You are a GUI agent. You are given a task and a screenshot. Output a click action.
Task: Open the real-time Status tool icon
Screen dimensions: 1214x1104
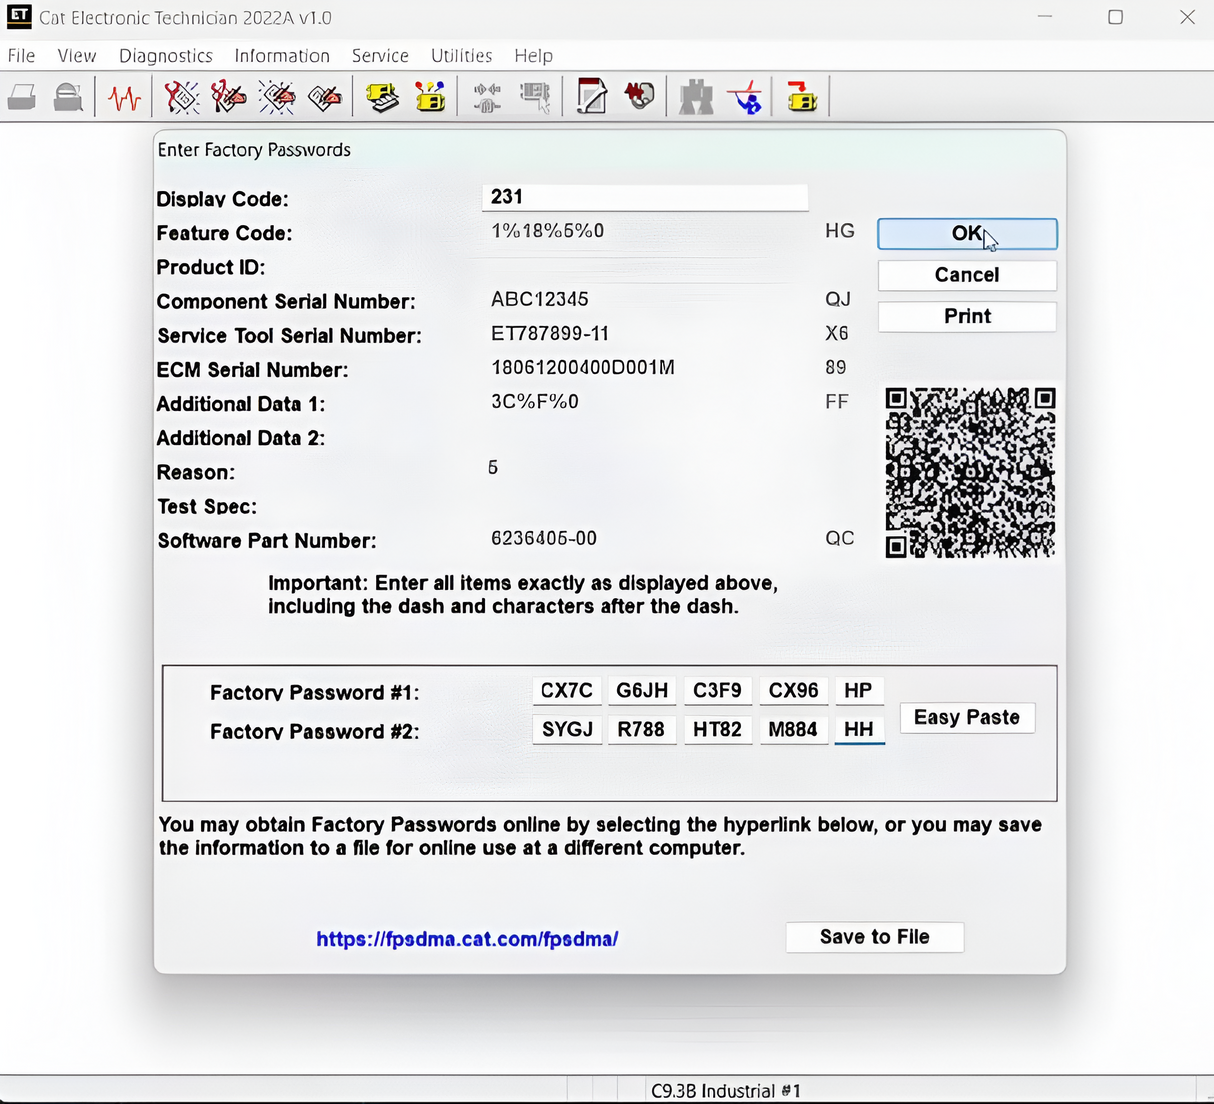pyautogui.click(x=124, y=96)
